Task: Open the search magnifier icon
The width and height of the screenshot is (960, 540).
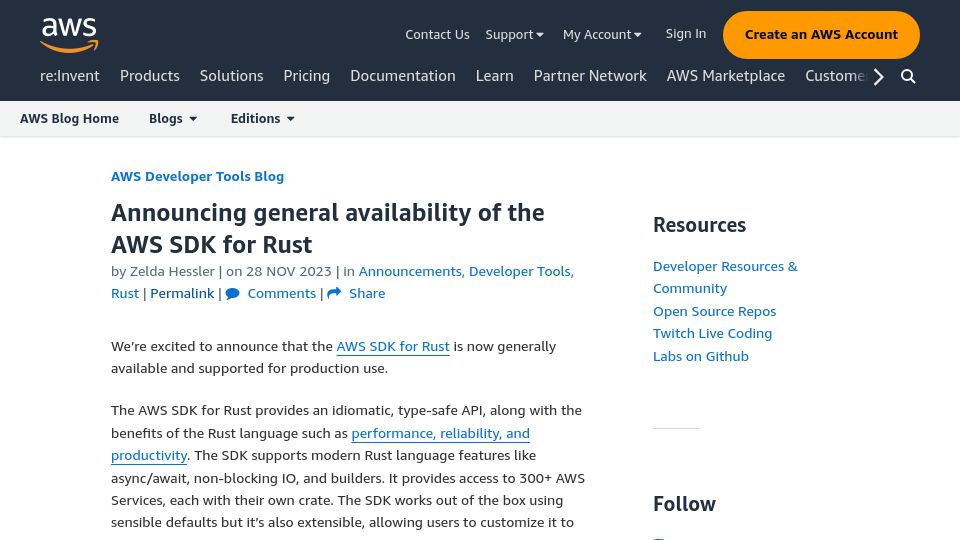Action: coord(908,77)
